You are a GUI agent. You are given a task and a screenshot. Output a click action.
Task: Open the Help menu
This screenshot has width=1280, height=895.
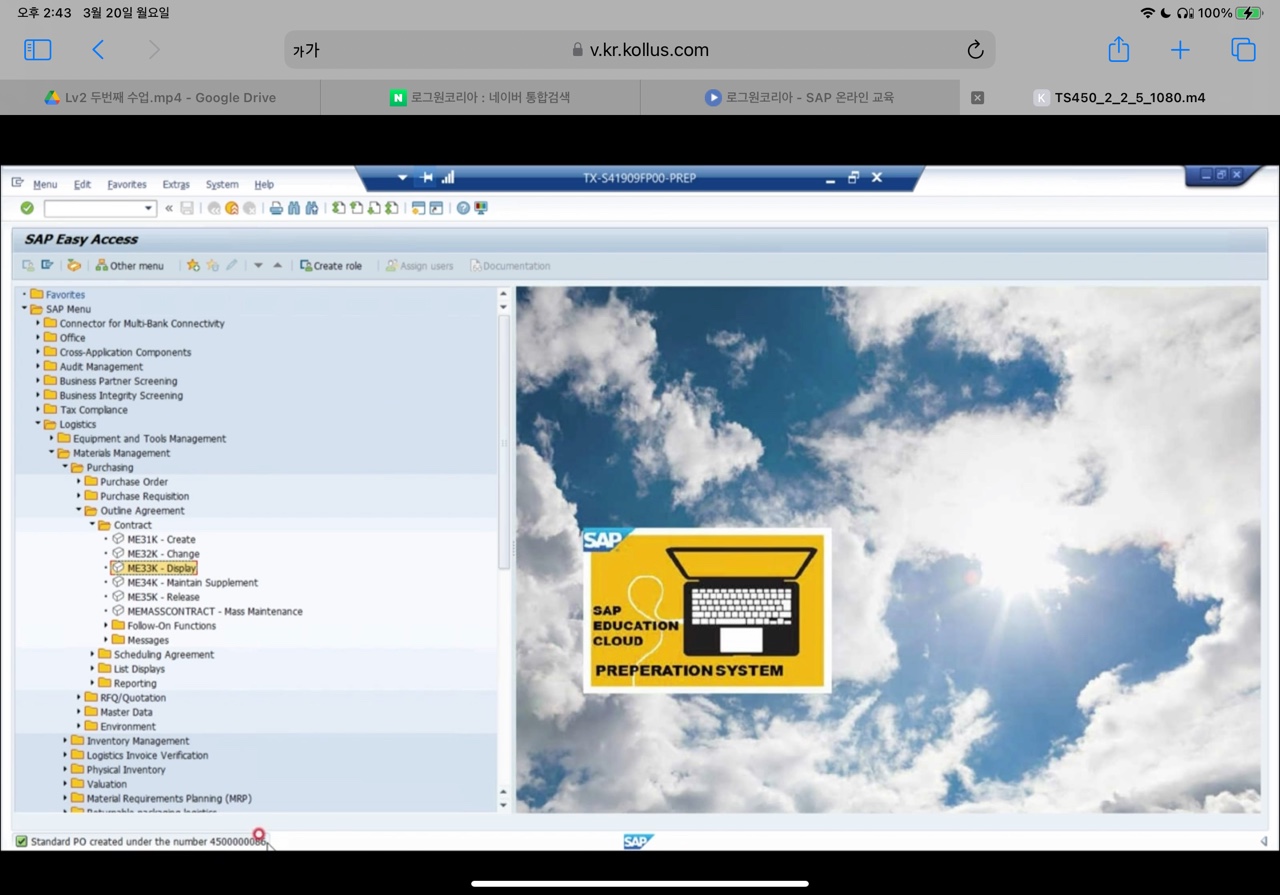(264, 185)
